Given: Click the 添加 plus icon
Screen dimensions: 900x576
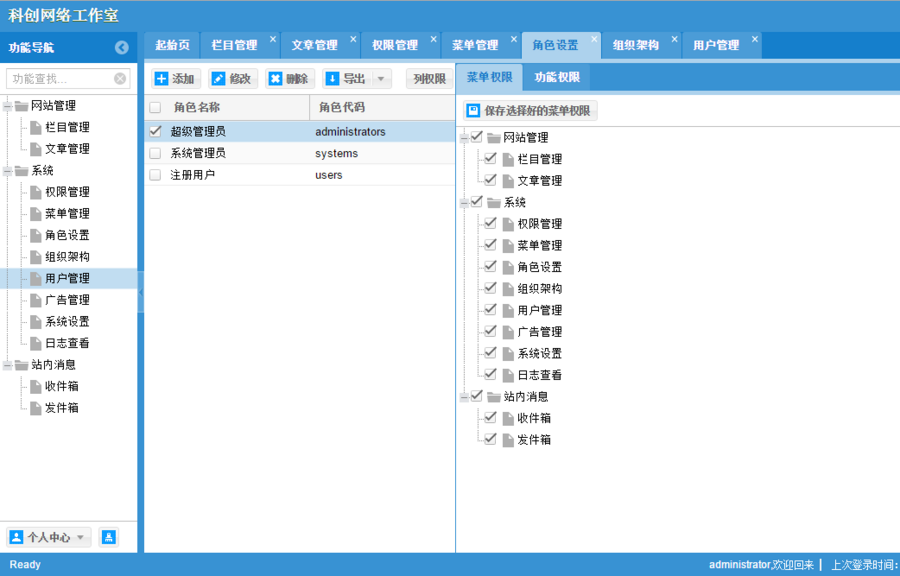Looking at the screenshot, I should pos(162,79).
